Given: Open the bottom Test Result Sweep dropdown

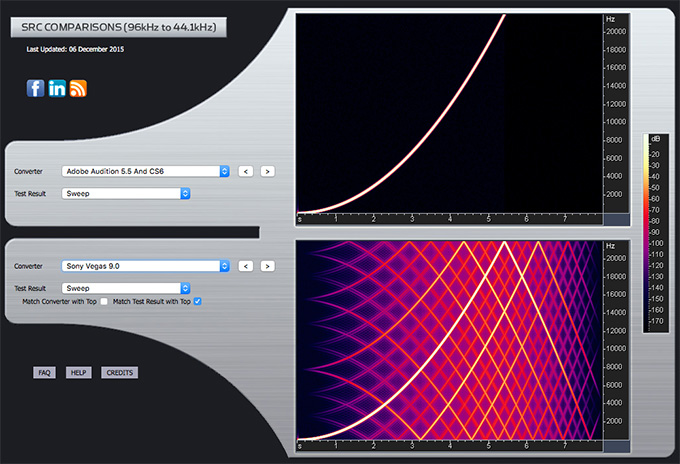Looking at the screenshot, I should coord(126,288).
